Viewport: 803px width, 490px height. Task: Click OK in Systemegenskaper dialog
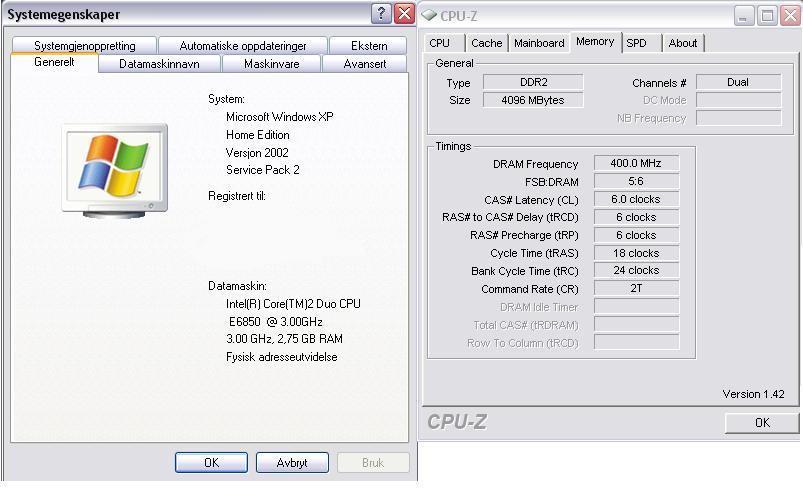pyautogui.click(x=212, y=463)
